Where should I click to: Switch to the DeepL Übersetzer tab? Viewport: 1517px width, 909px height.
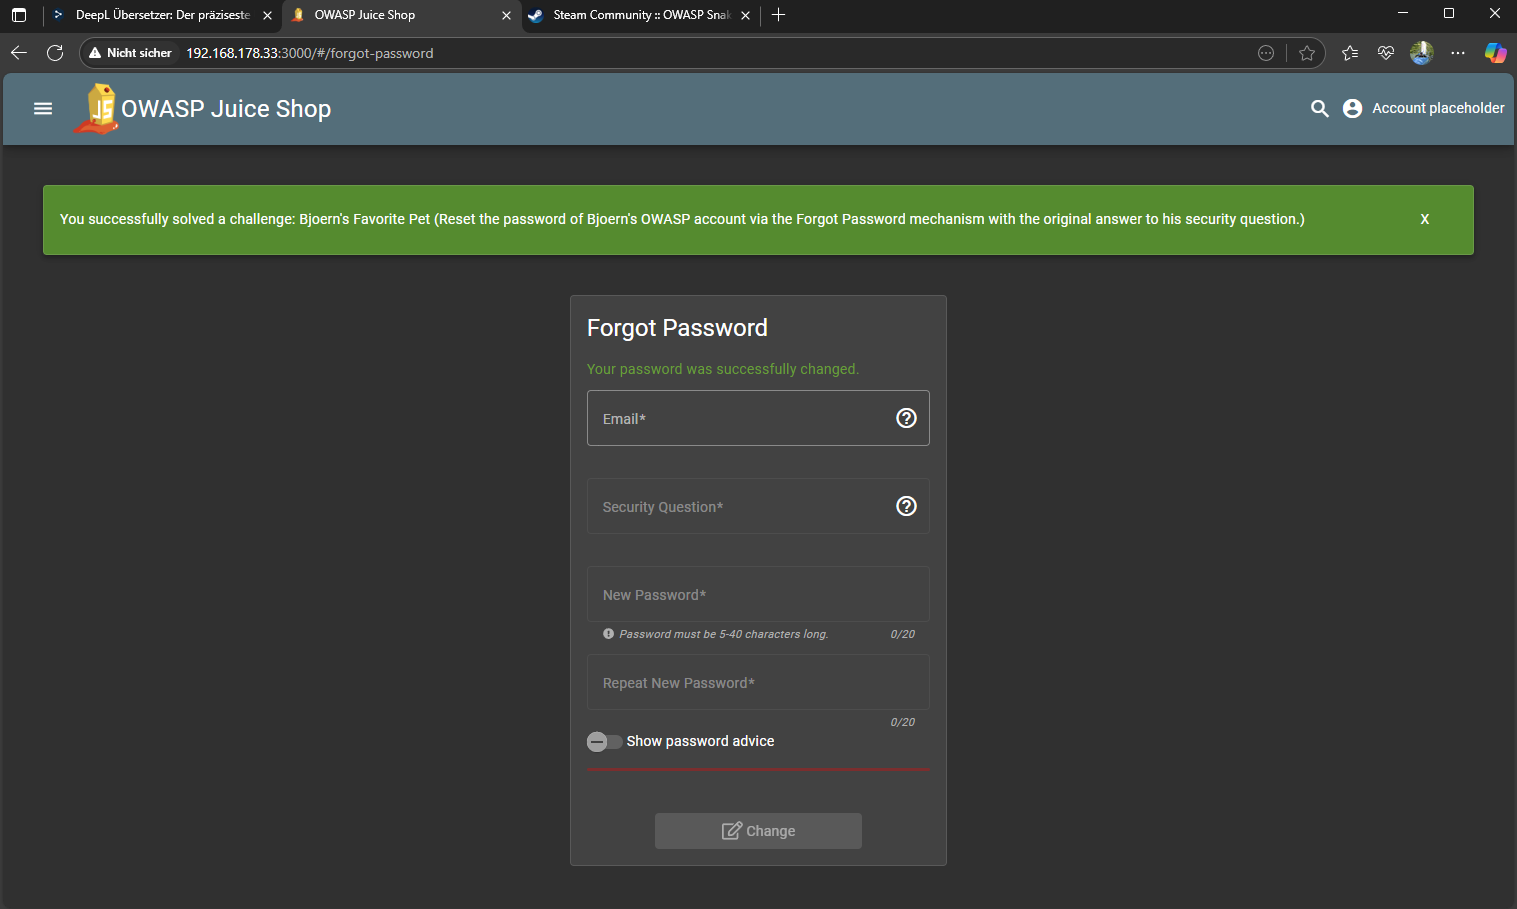(x=160, y=15)
